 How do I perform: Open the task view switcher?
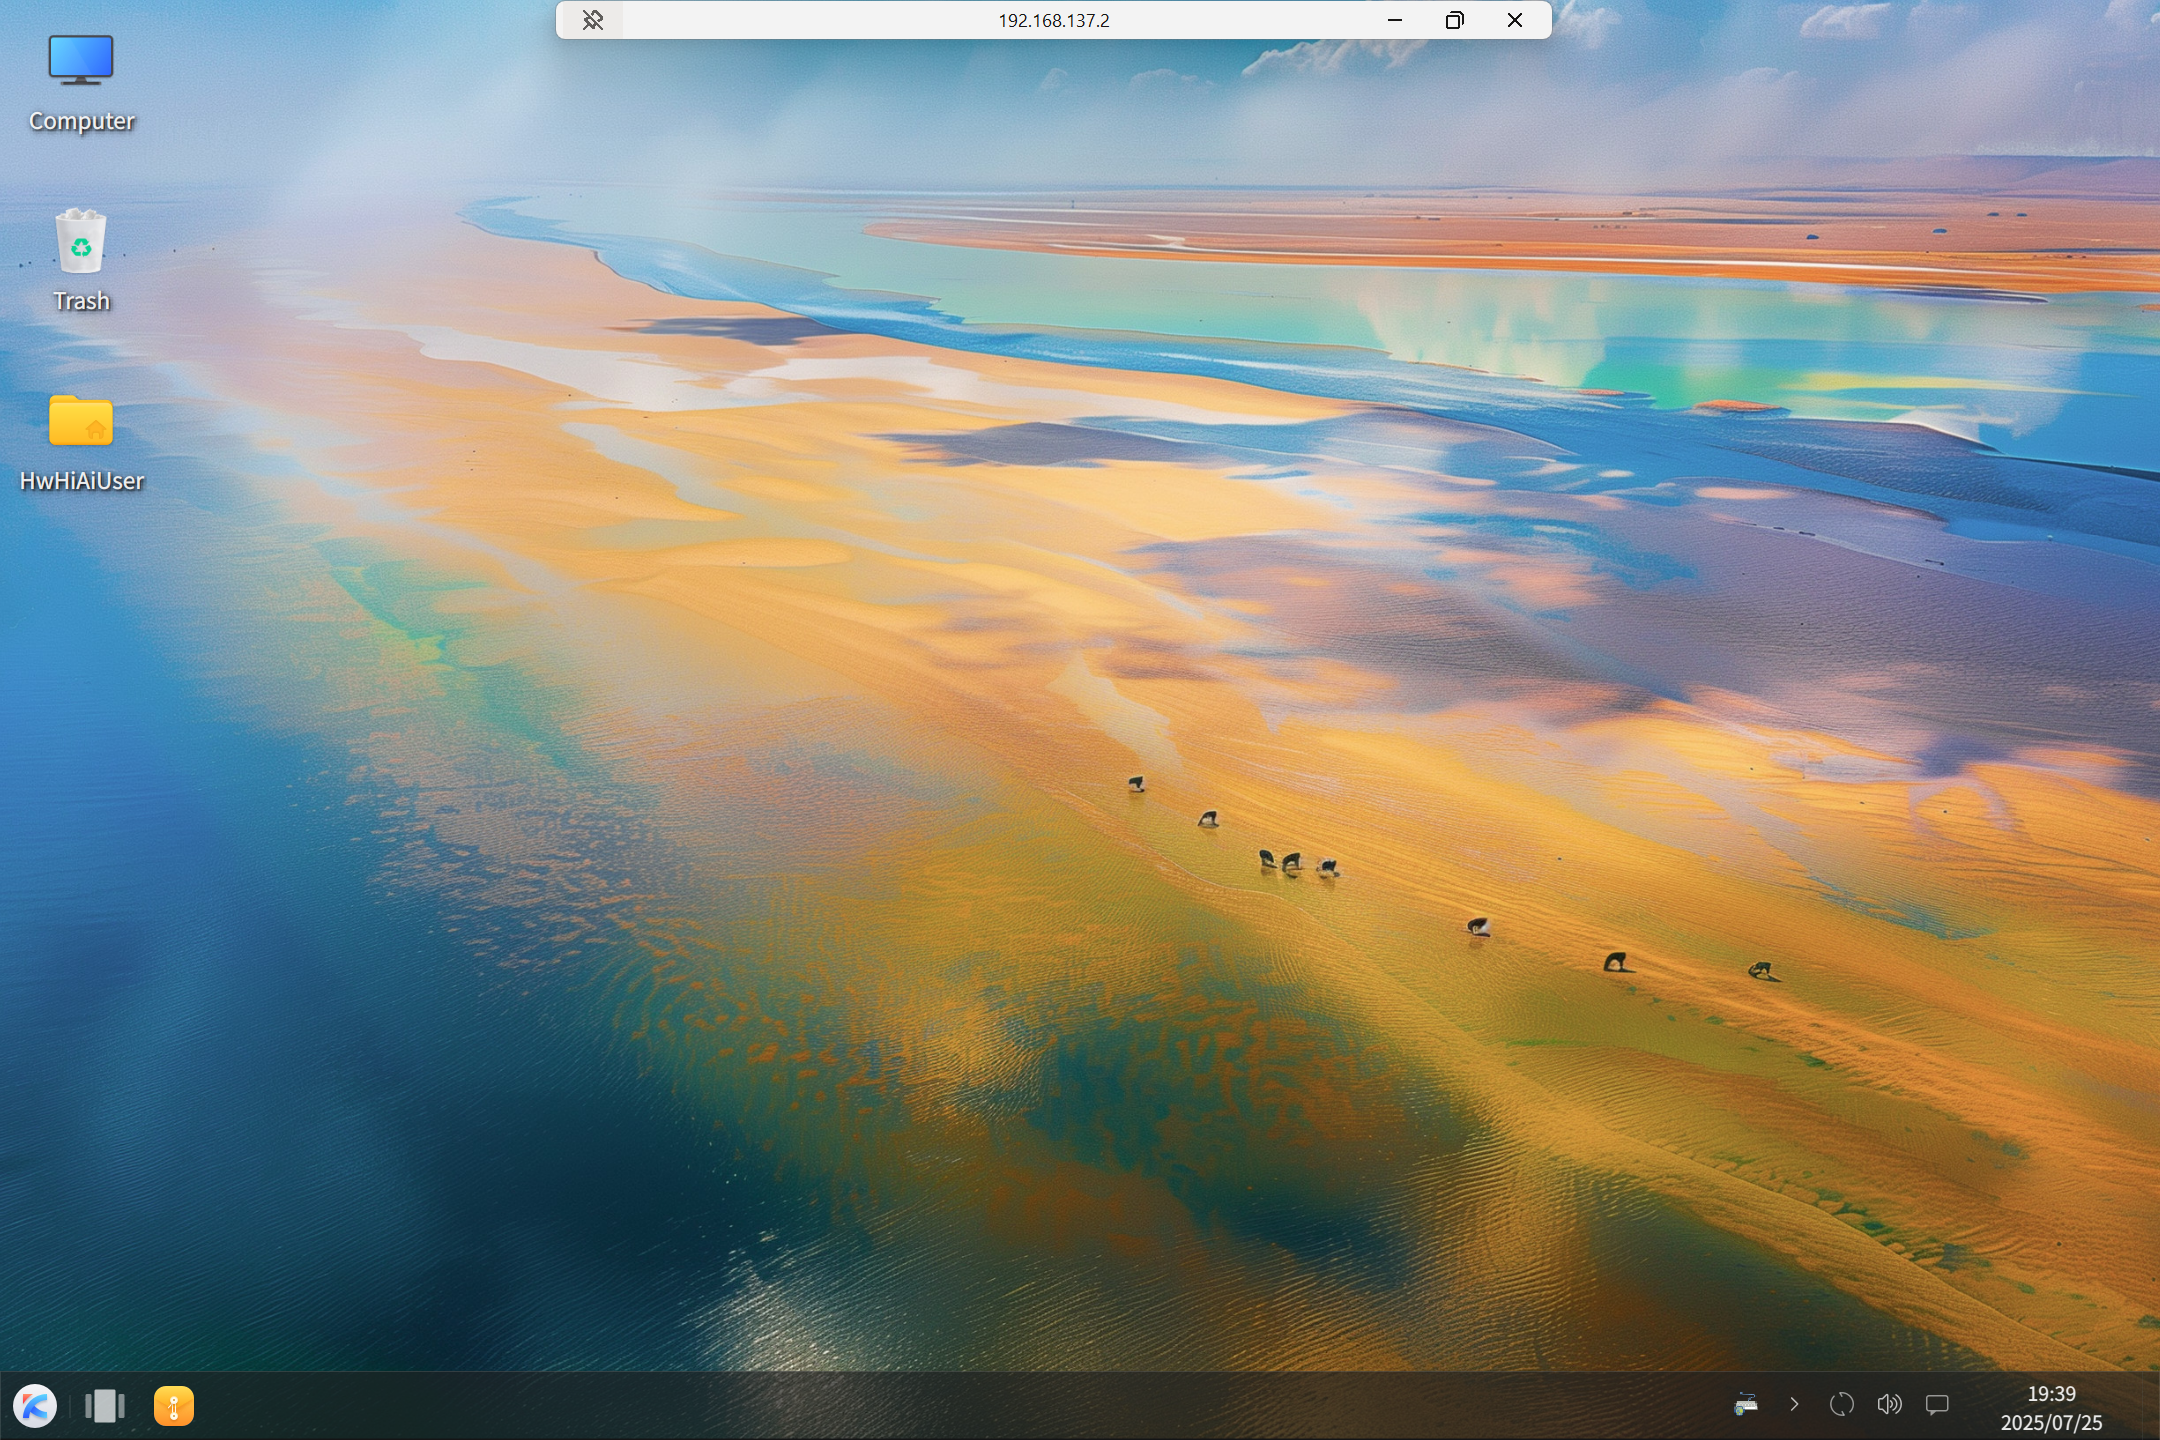tap(105, 1406)
